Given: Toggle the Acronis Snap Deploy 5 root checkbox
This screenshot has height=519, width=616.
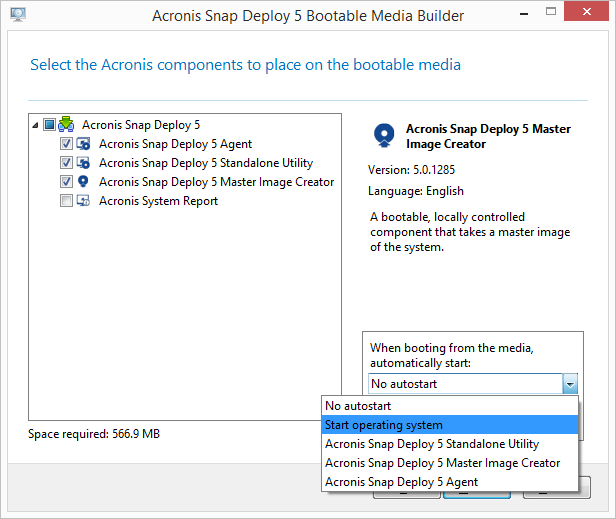Looking at the screenshot, I should pyautogui.click(x=49, y=125).
